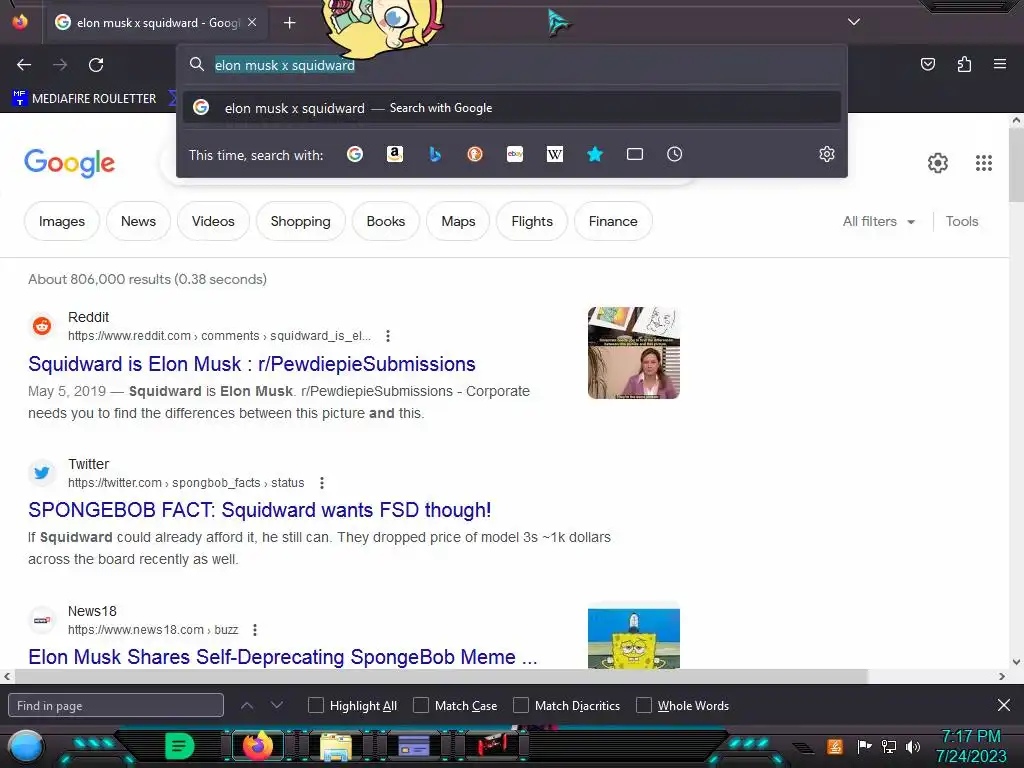Open search settings gear in URL dropdown
1024x768 pixels.
pyautogui.click(x=827, y=154)
